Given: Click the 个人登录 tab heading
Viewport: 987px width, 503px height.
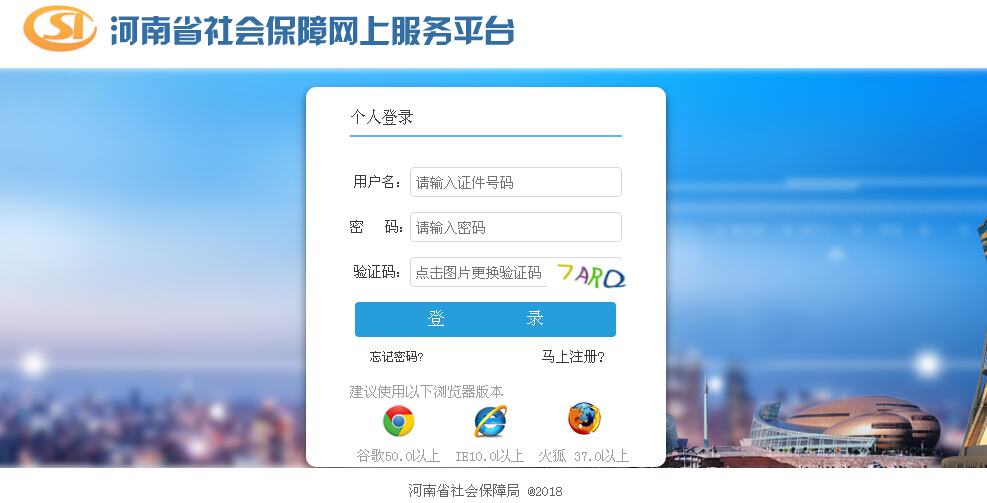Looking at the screenshot, I should pyautogui.click(x=381, y=117).
